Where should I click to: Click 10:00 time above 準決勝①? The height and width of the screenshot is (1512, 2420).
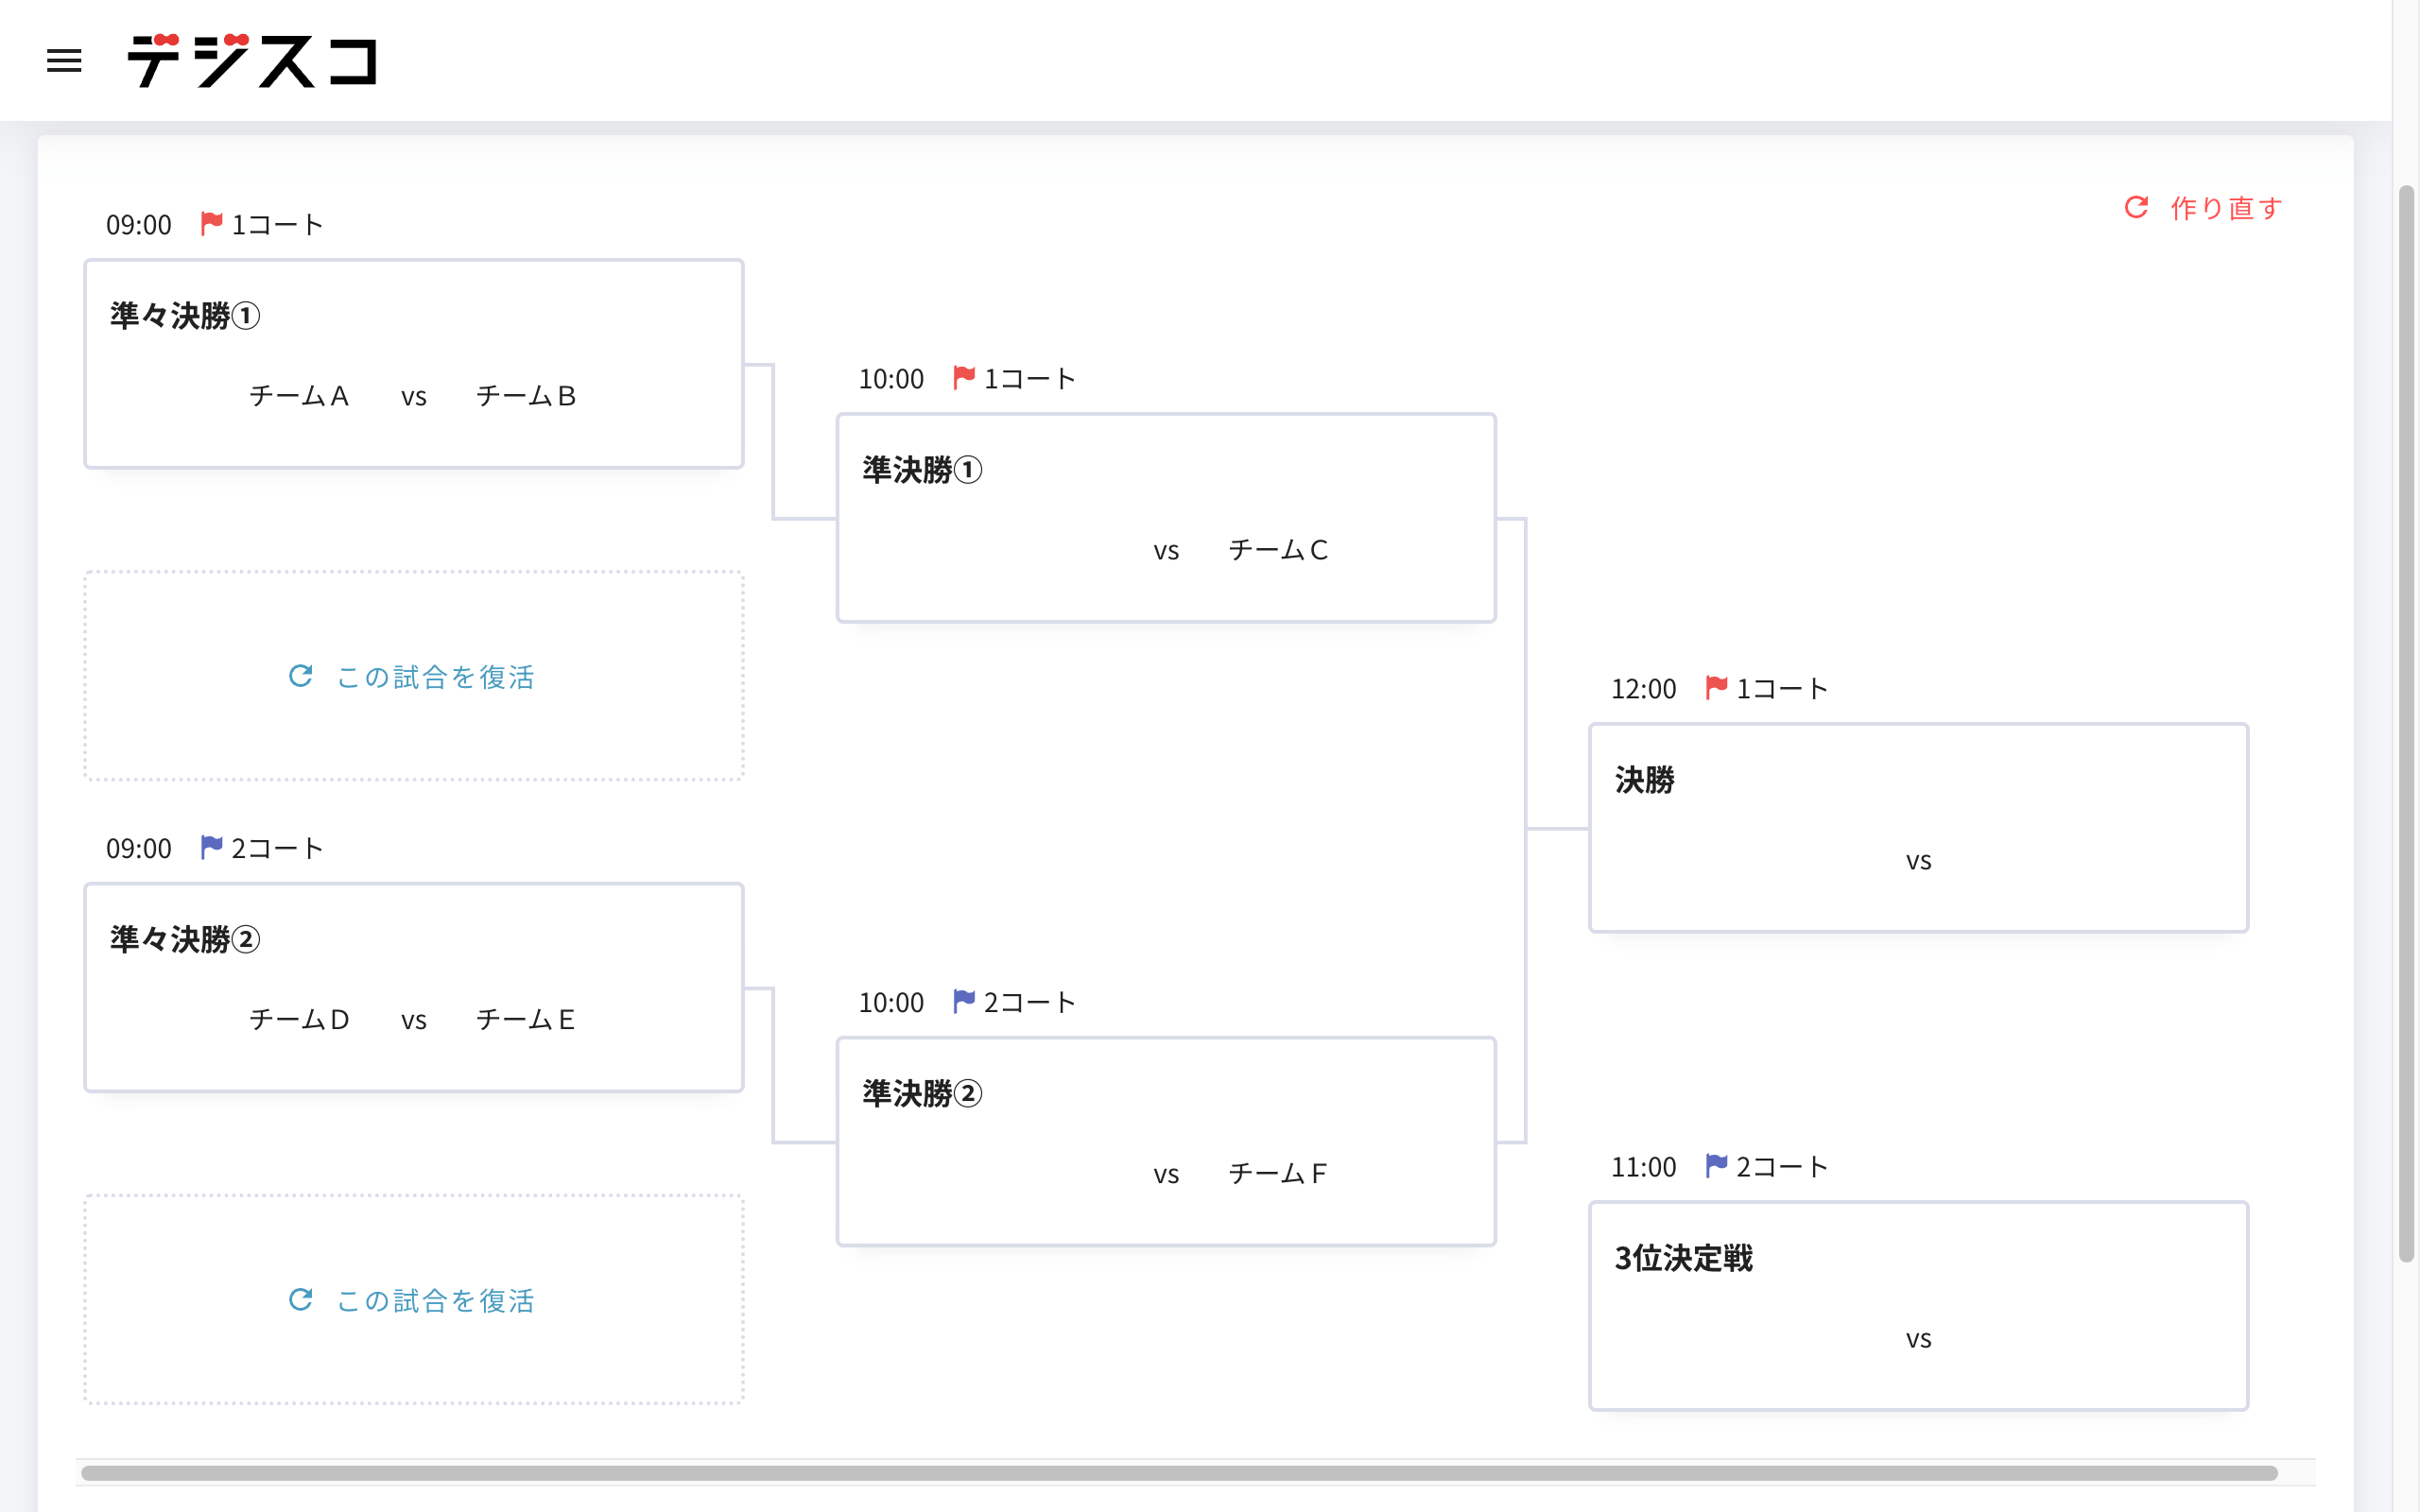click(x=891, y=379)
